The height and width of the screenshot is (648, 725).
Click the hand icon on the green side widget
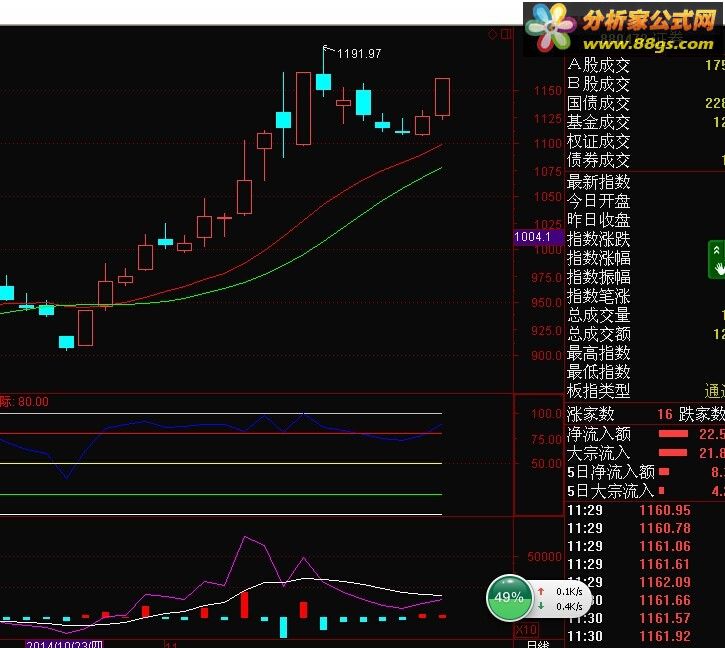(719, 268)
